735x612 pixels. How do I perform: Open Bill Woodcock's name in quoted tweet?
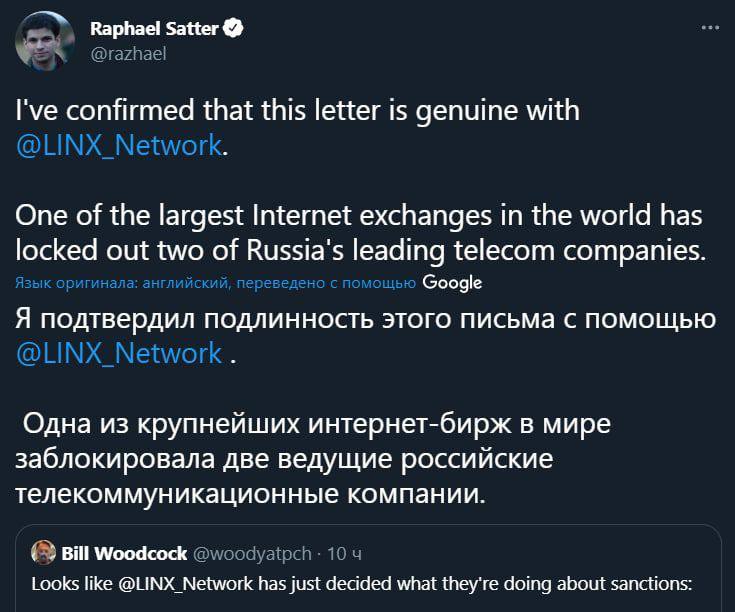tap(124, 553)
